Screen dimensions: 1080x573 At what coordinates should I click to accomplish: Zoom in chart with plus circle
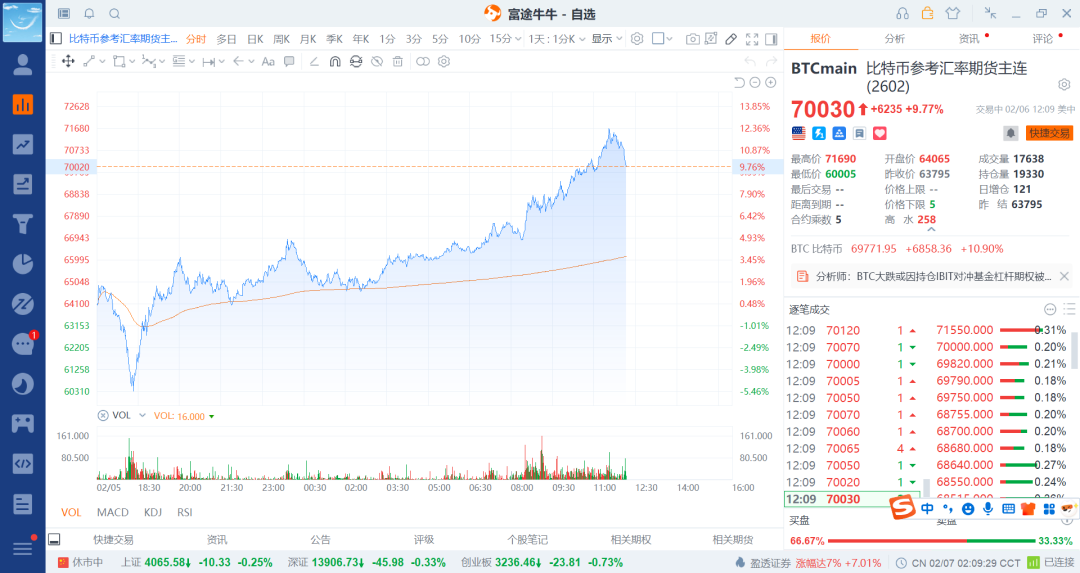[771, 83]
